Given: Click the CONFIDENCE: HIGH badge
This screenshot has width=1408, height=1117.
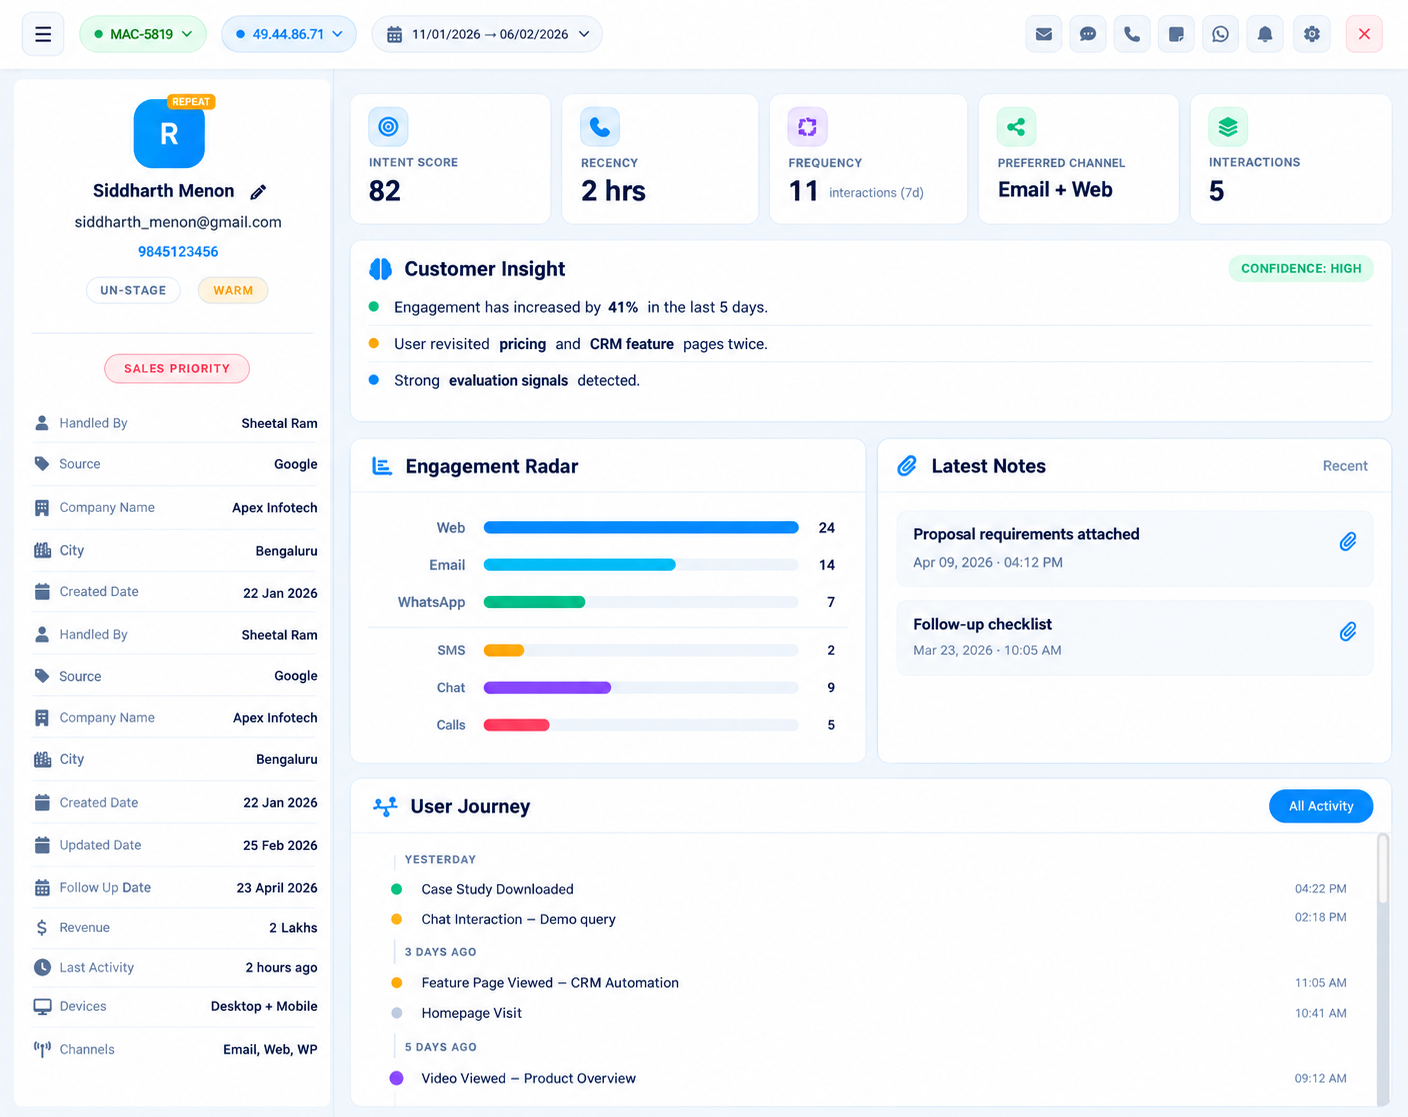Looking at the screenshot, I should point(1301,268).
